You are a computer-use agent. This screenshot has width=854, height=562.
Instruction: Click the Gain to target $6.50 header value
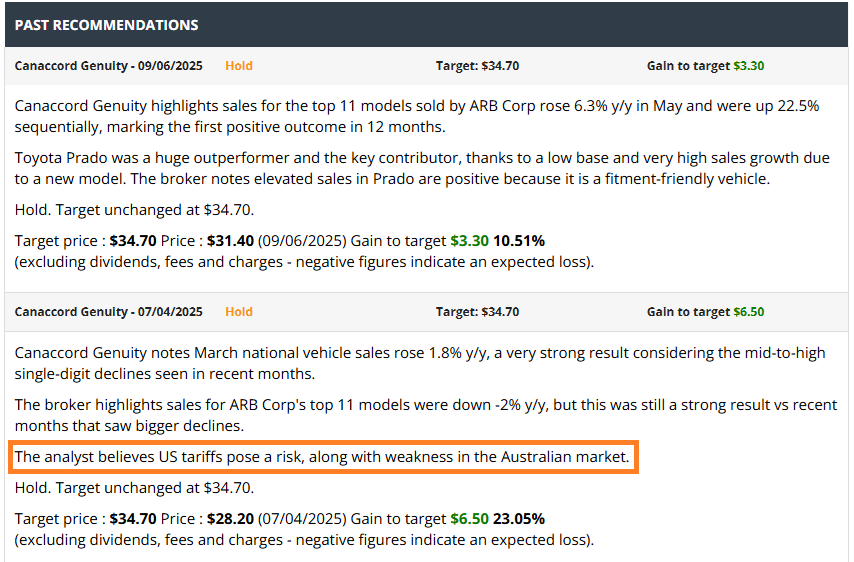pyautogui.click(x=748, y=312)
